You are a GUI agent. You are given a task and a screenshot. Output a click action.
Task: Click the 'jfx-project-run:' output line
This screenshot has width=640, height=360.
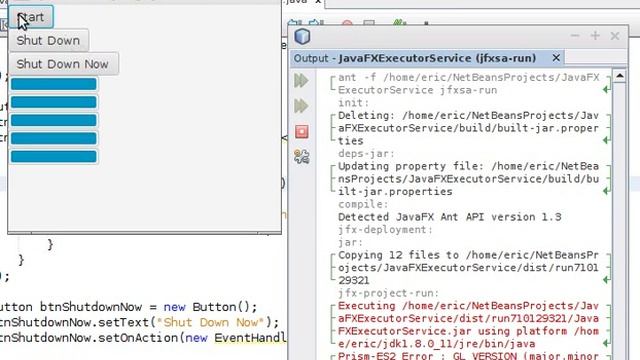coord(388,293)
